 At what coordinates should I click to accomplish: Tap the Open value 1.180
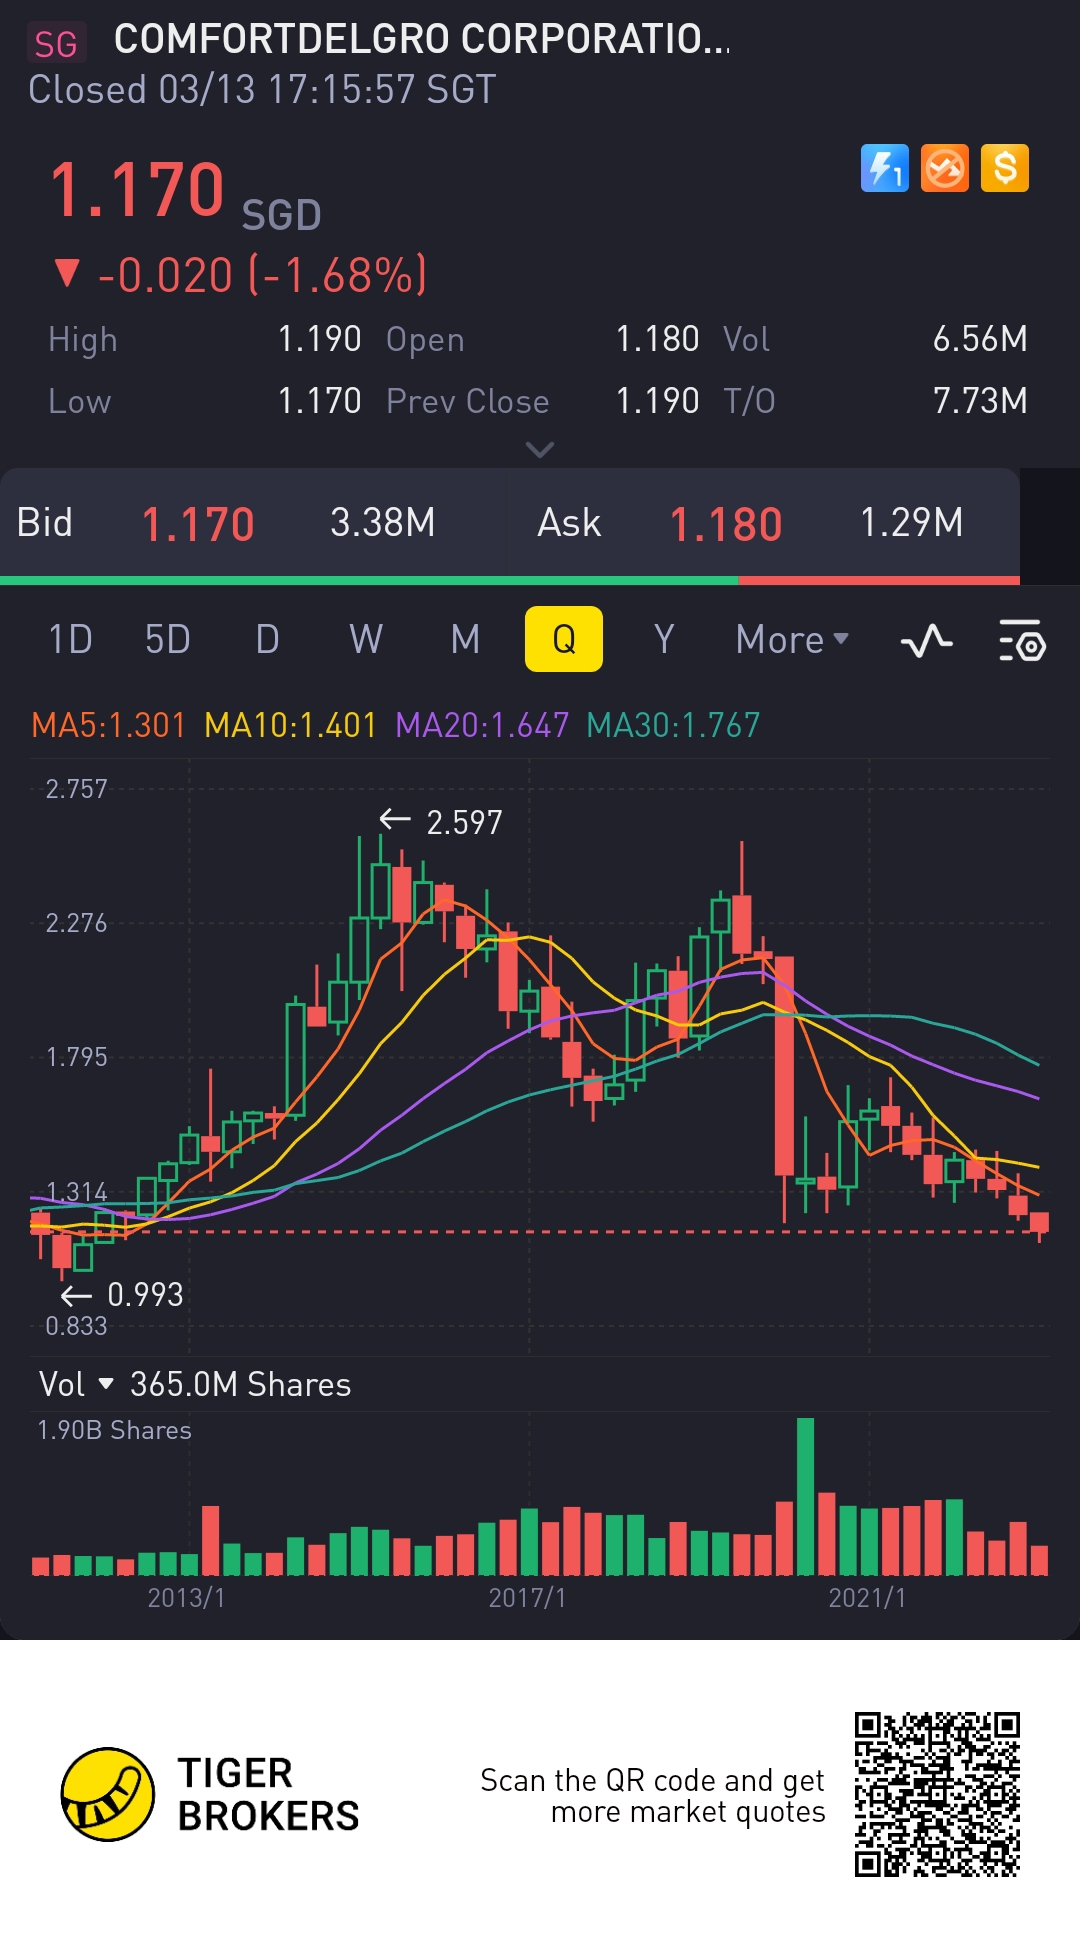(657, 339)
